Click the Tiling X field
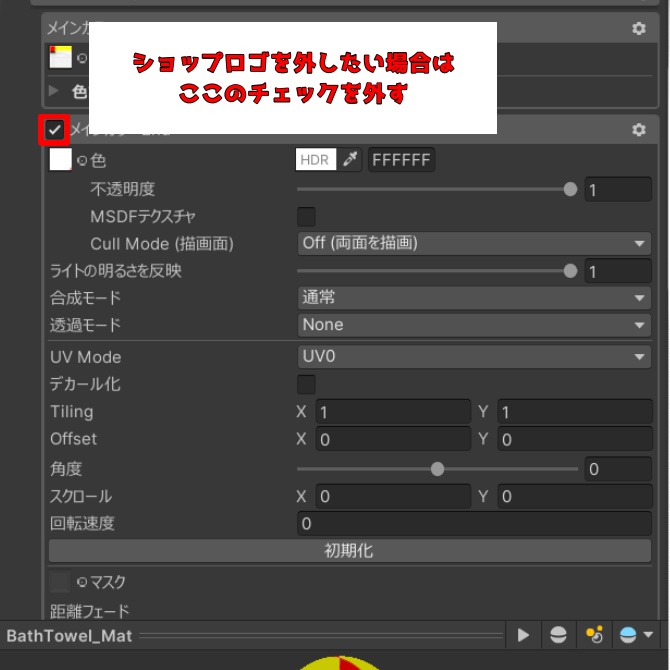670x670 pixels. pos(393,412)
